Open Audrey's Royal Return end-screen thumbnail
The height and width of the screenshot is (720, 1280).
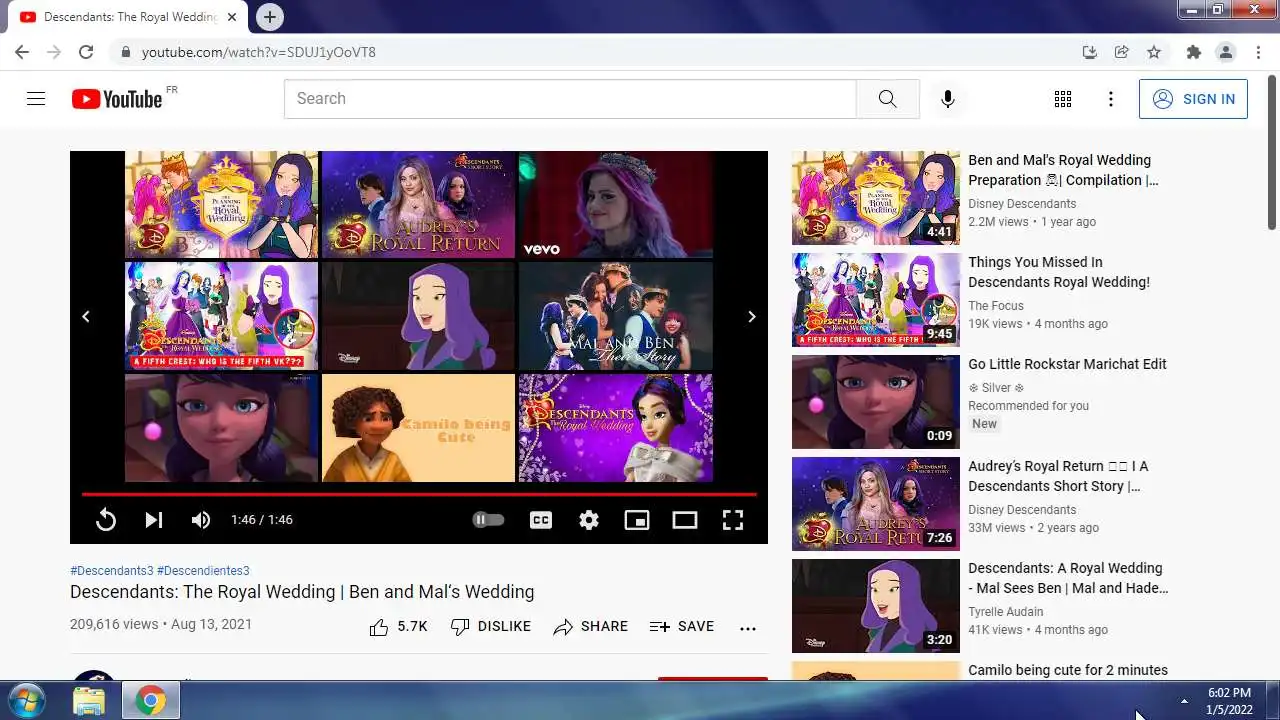418,205
